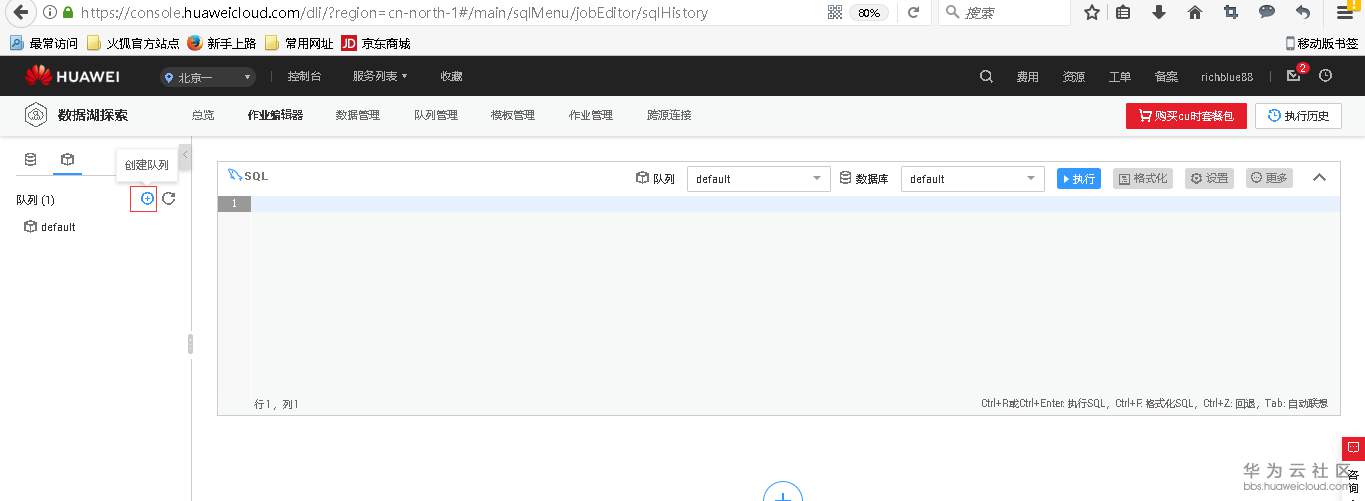Open the 数据库 default dropdown

click(973, 179)
